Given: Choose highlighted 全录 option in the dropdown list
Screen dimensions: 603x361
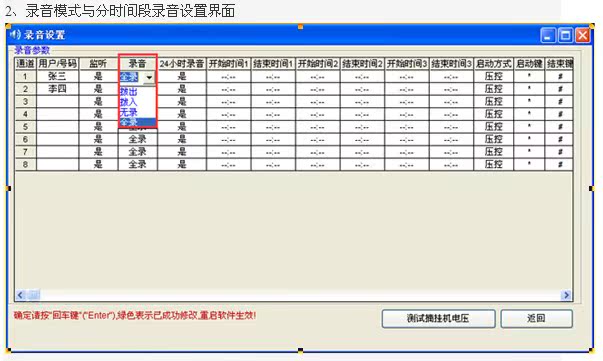Looking at the screenshot, I should coord(137,122).
